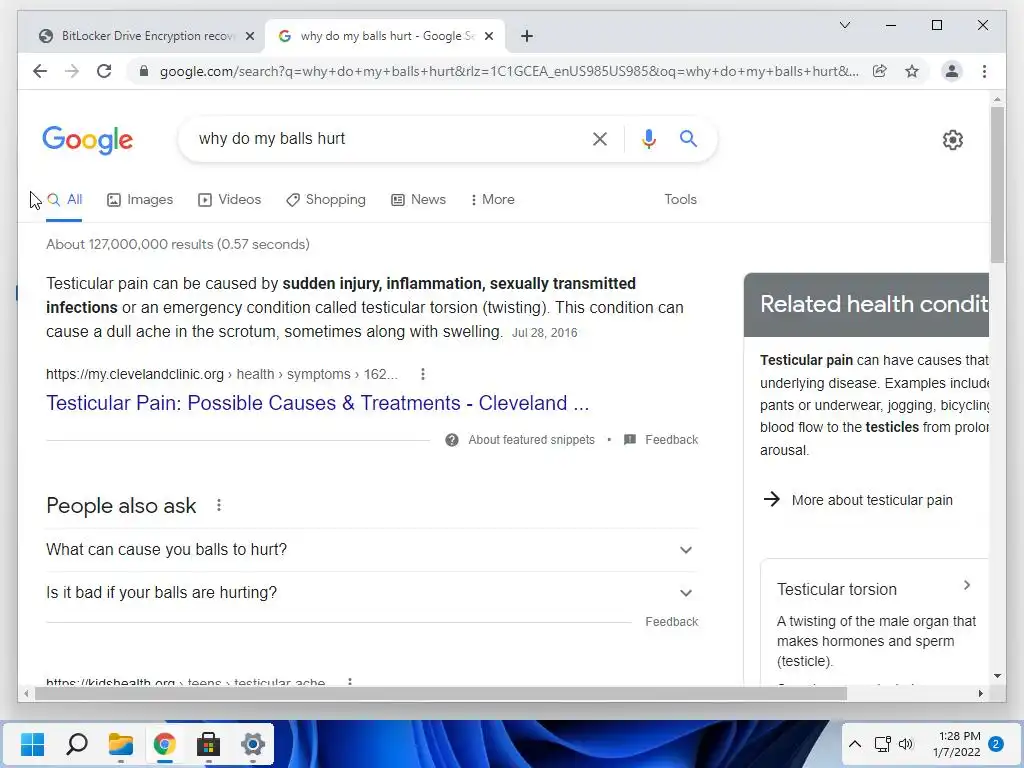Switch to Videos results

coord(230,200)
